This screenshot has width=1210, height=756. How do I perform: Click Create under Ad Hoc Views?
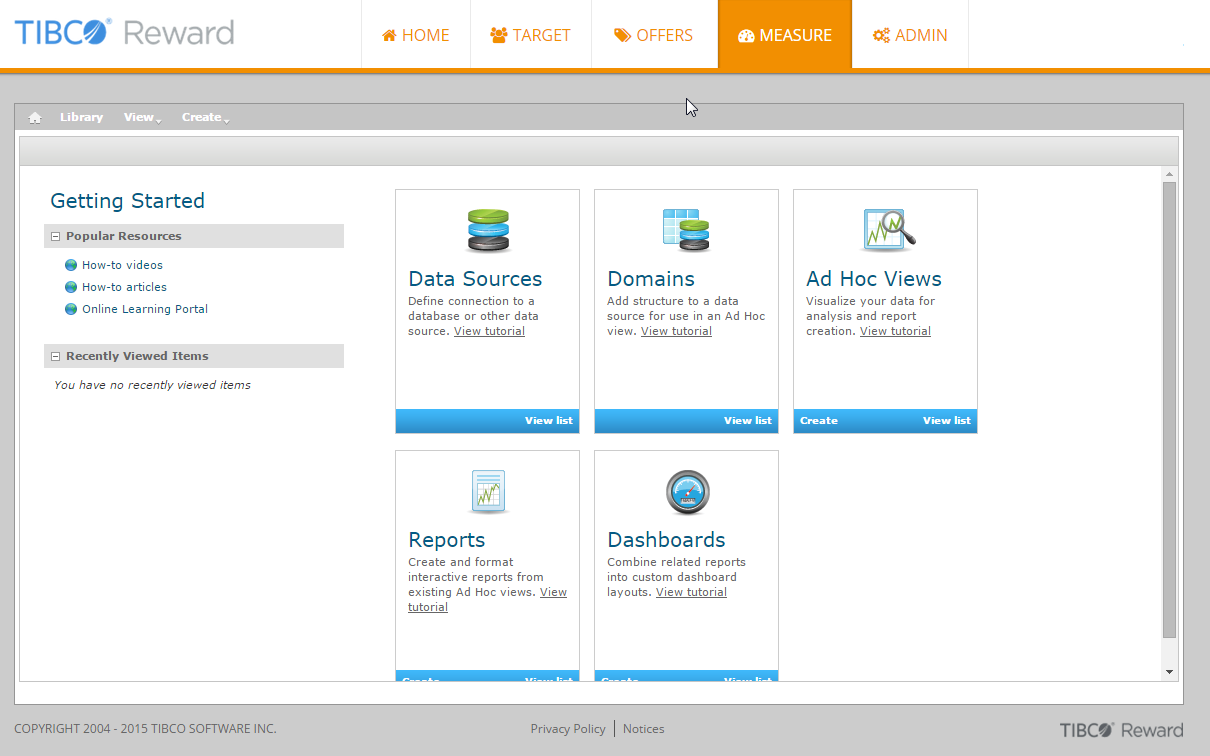coord(818,421)
